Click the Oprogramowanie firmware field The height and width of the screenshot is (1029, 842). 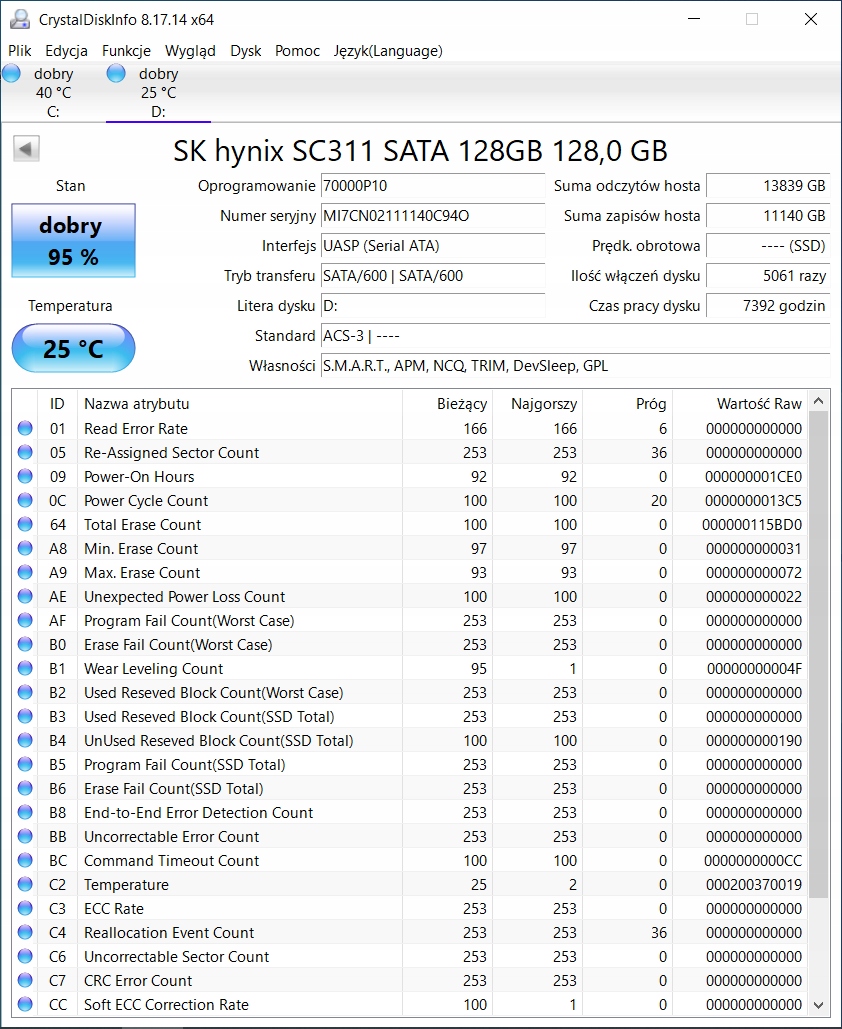pos(432,186)
